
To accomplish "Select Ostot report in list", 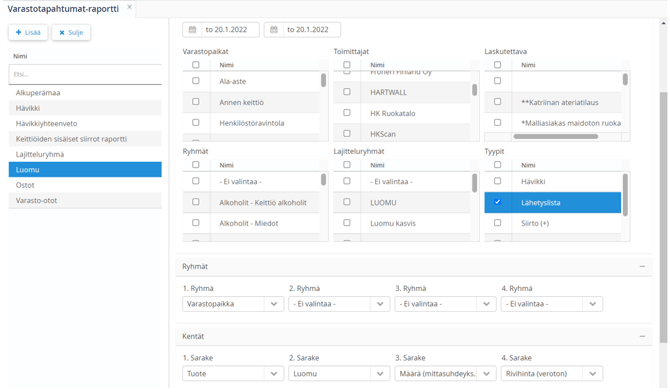I will click(85, 185).
